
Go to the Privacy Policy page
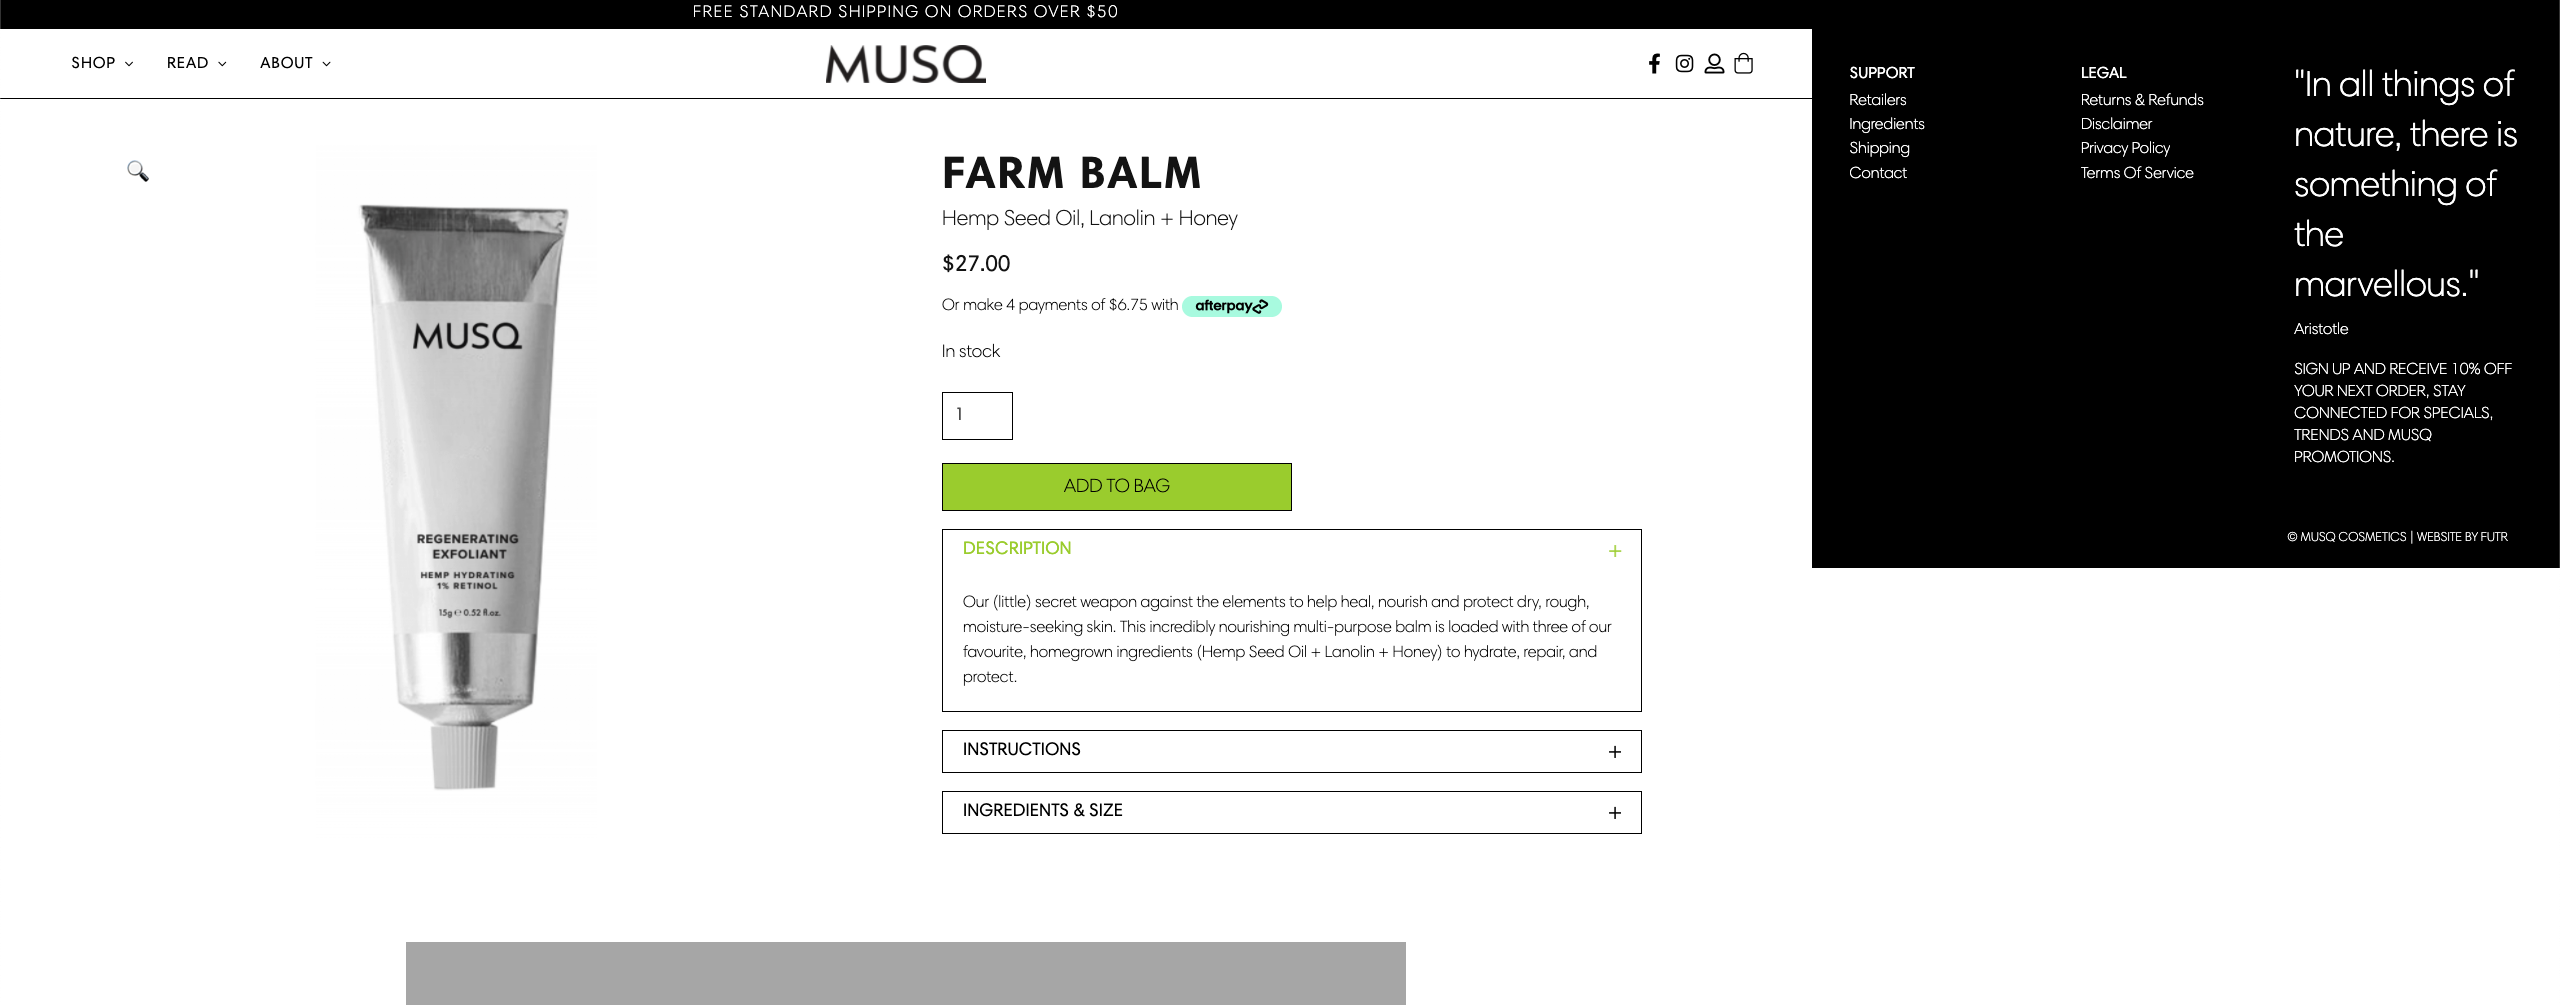pos(2125,148)
